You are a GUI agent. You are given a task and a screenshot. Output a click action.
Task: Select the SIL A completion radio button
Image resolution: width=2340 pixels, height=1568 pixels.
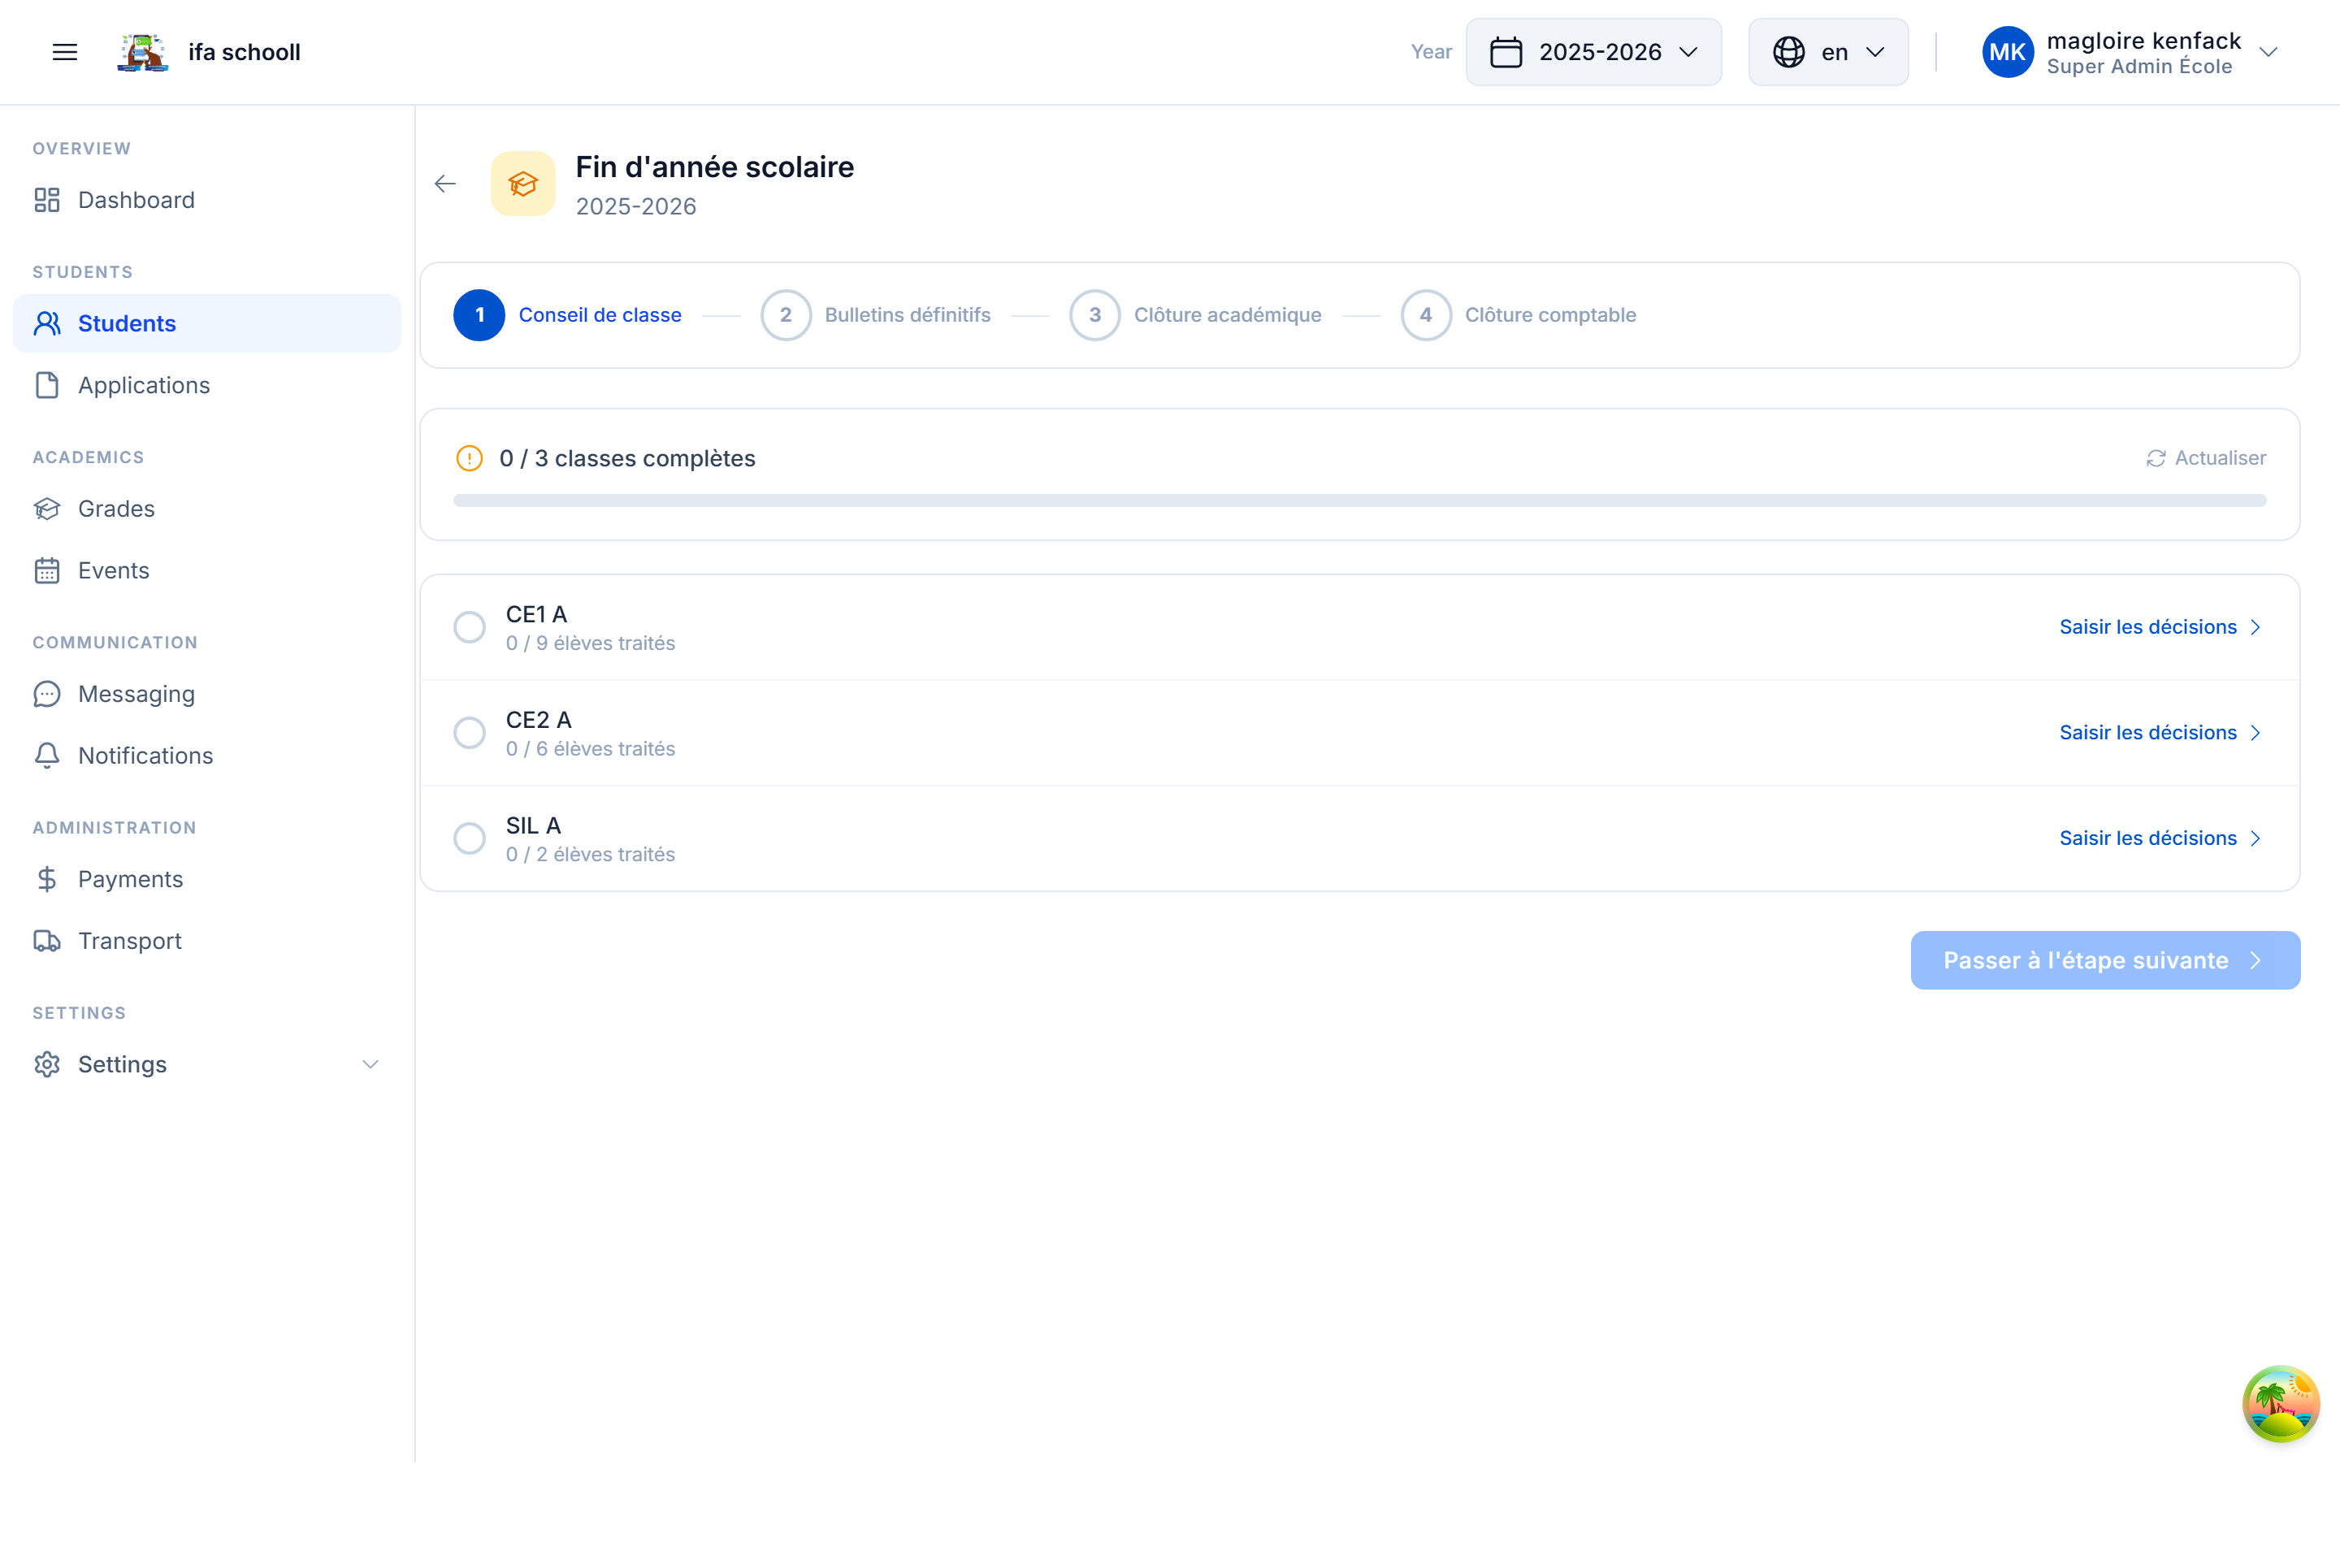click(469, 838)
